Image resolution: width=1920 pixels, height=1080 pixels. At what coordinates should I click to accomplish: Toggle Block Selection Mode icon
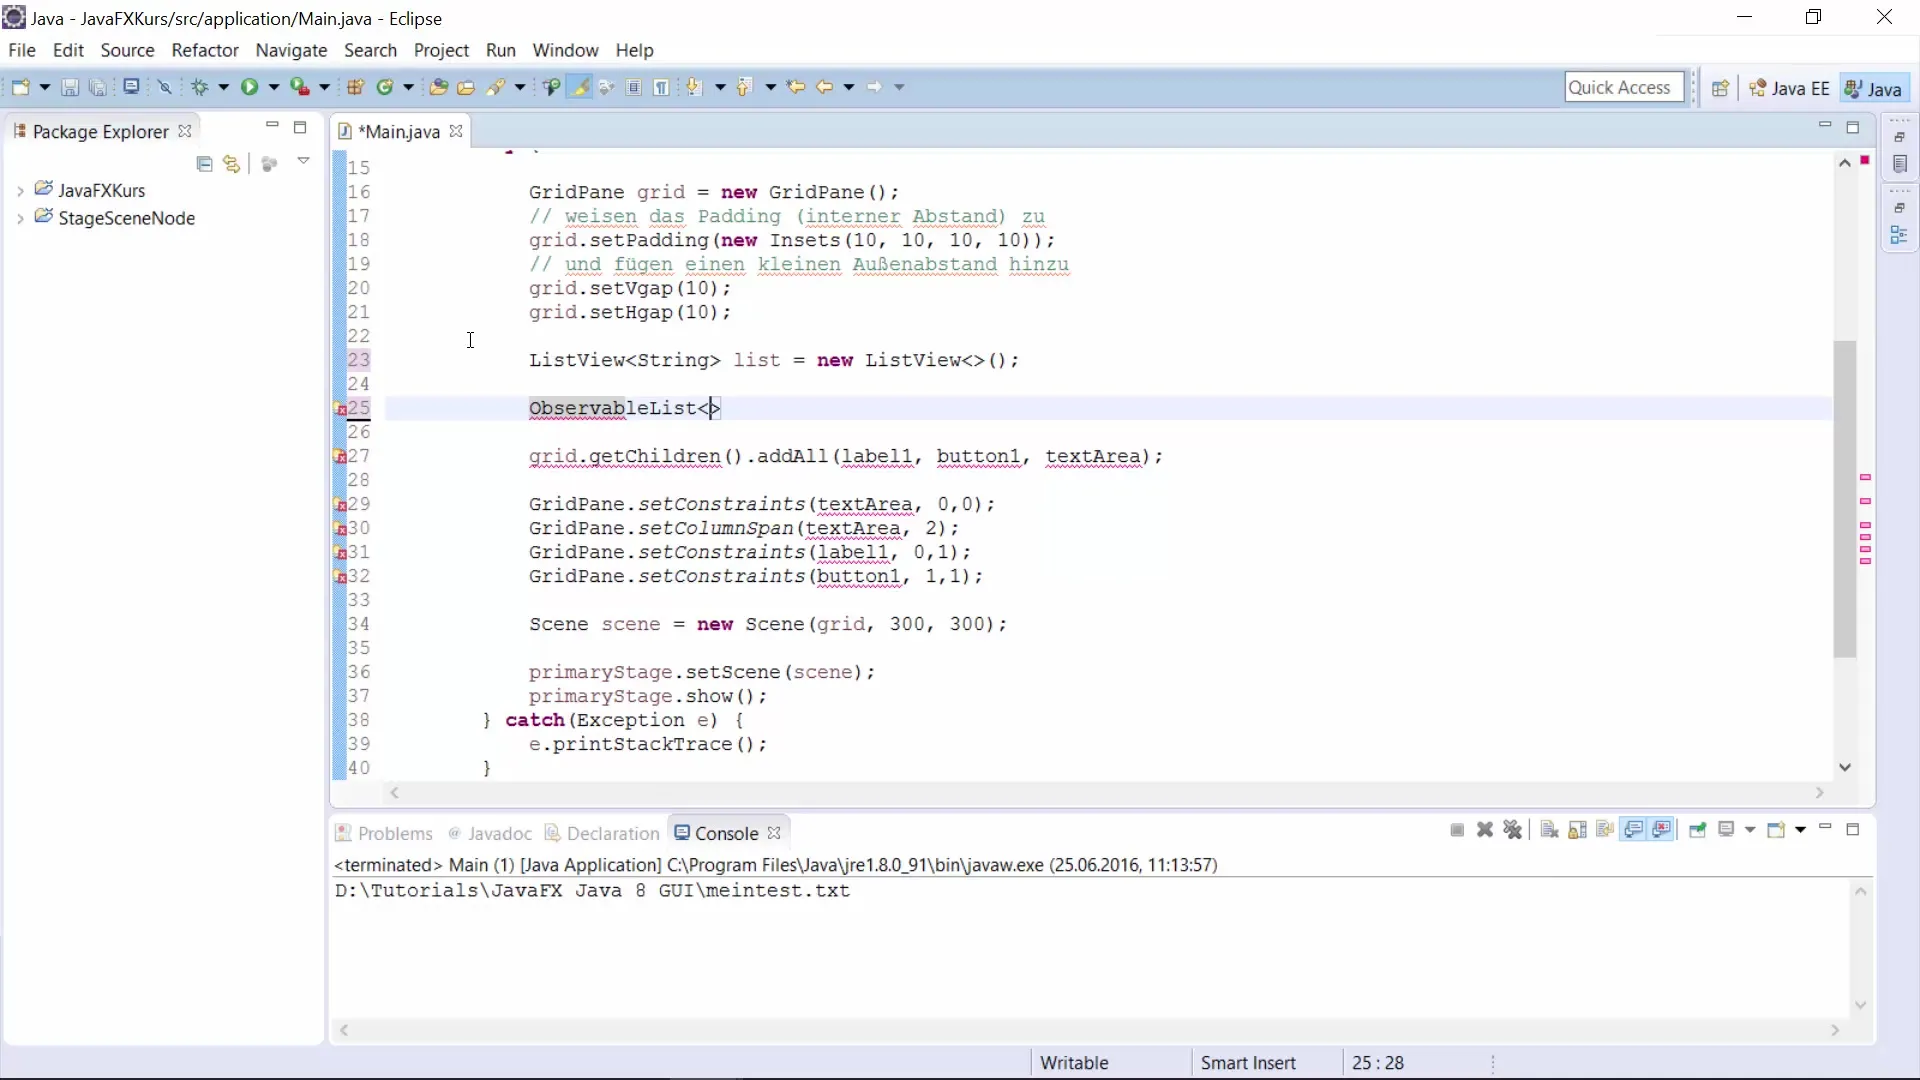634,87
